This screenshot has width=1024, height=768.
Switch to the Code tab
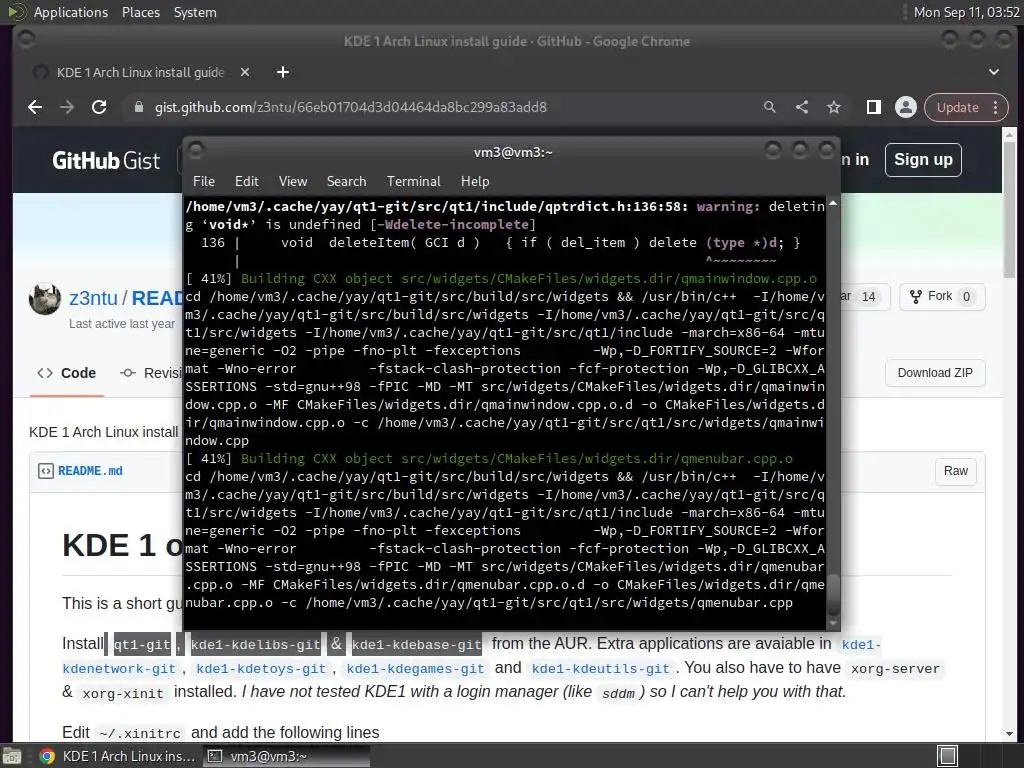coord(67,374)
